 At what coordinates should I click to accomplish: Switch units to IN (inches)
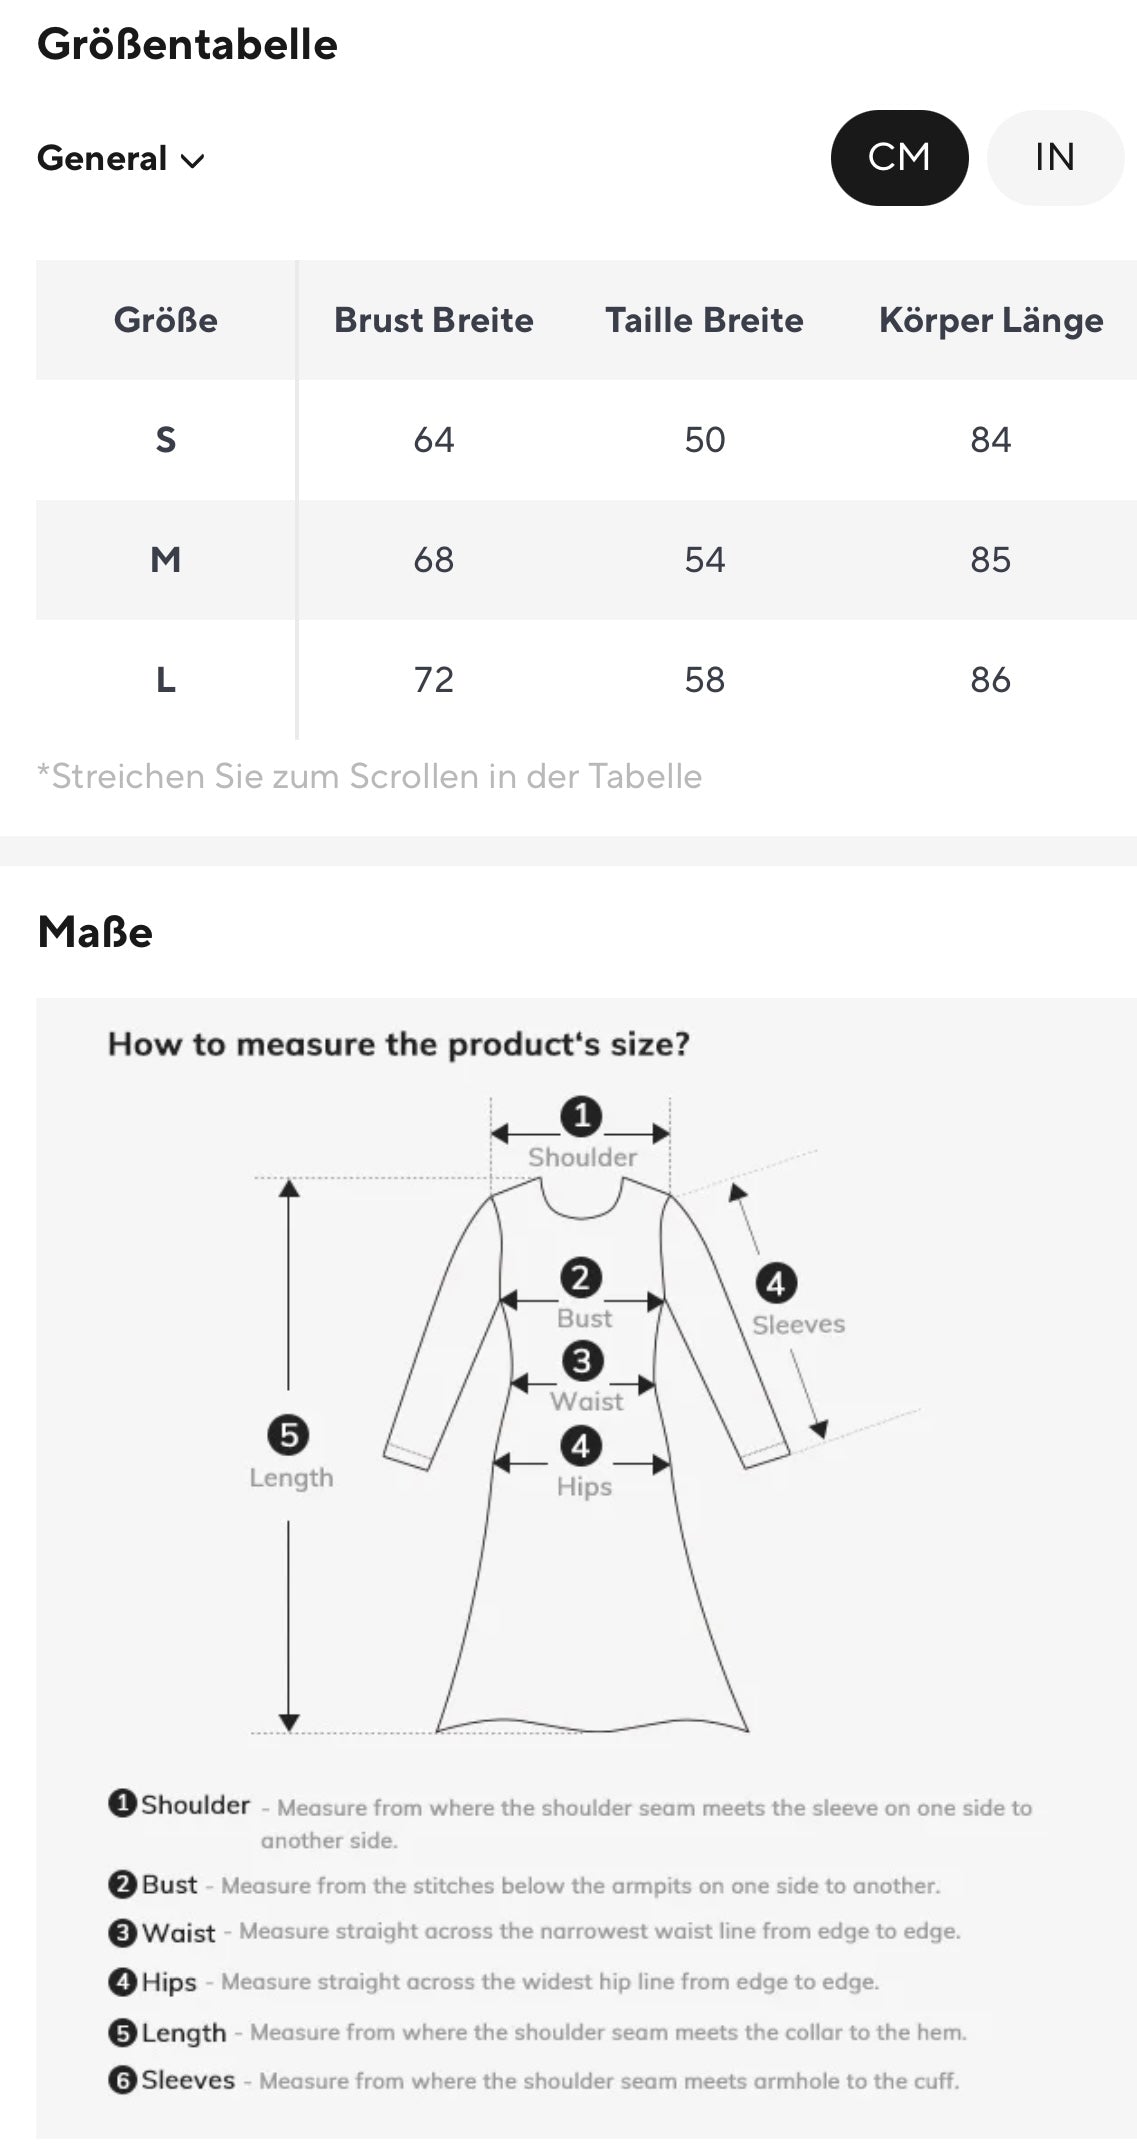click(1054, 158)
